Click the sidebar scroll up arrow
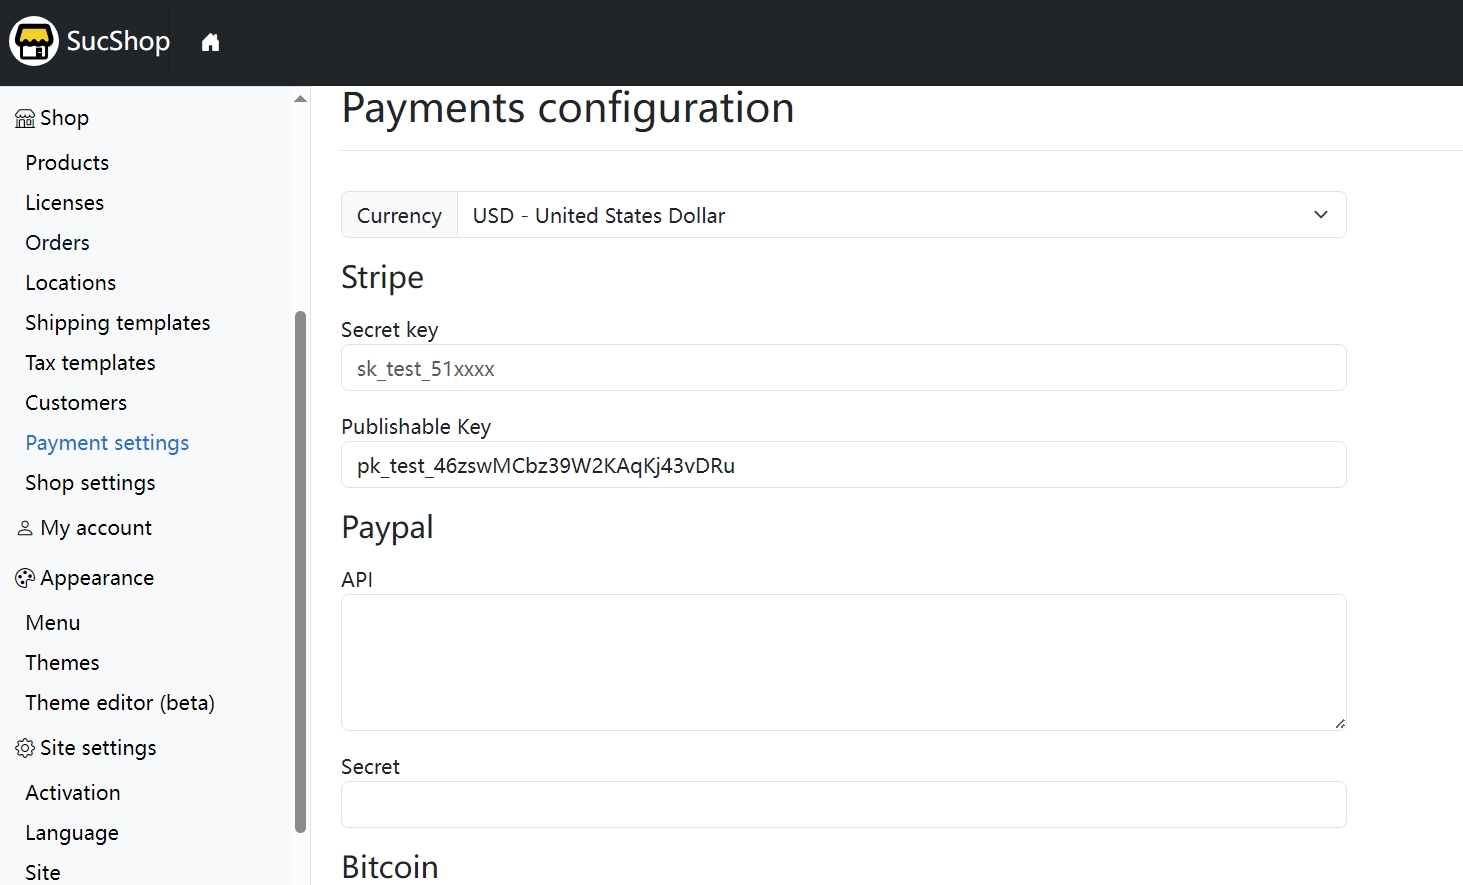The width and height of the screenshot is (1463, 885). click(x=300, y=99)
